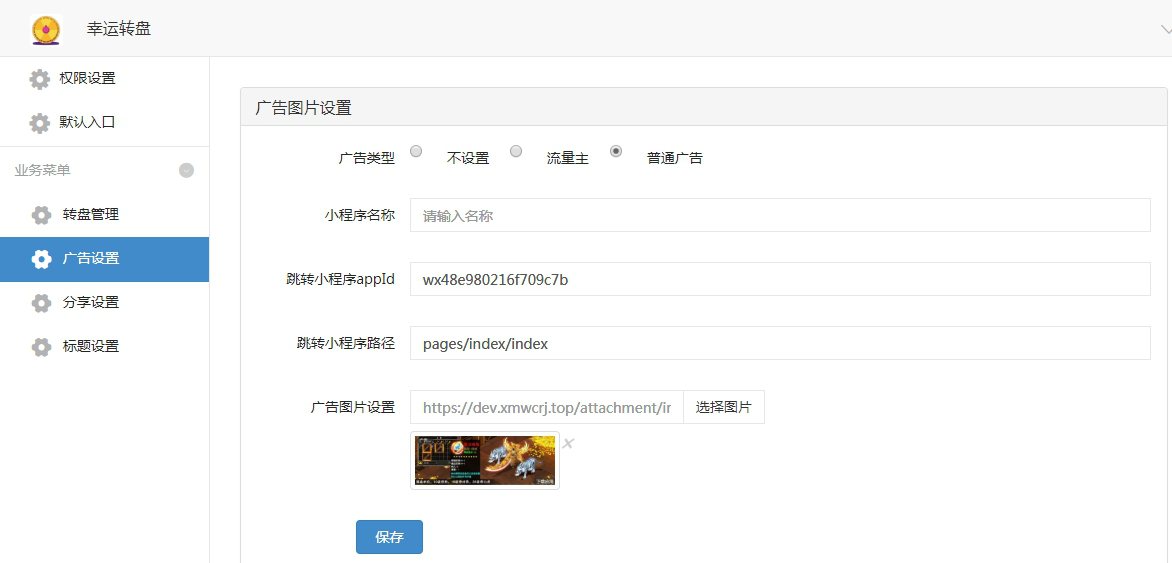Select the 普通广告 radio button
This screenshot has height=563, width=1172.
616,151
